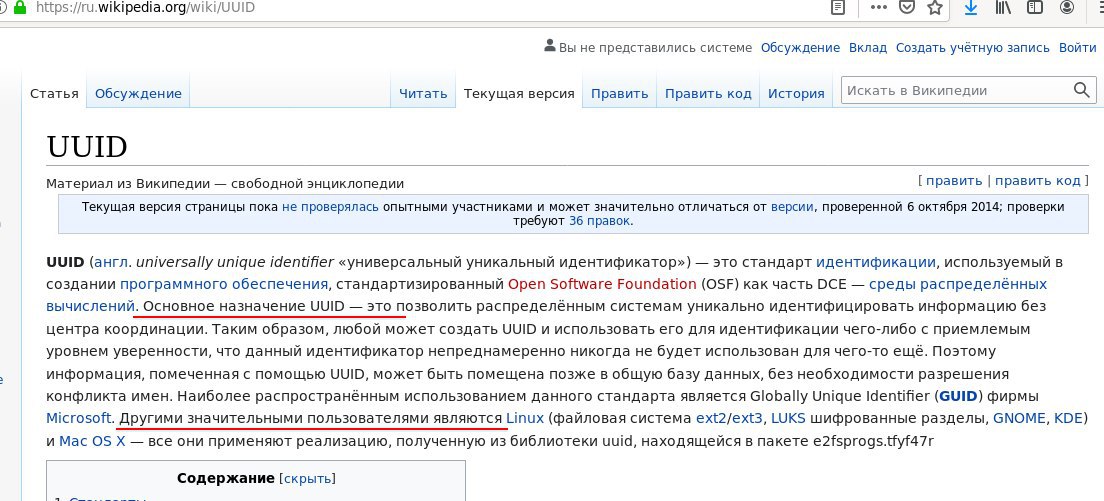Open the KDE link
The width and height of the screenshot is (1104, 501).
tap(1067, 418)
